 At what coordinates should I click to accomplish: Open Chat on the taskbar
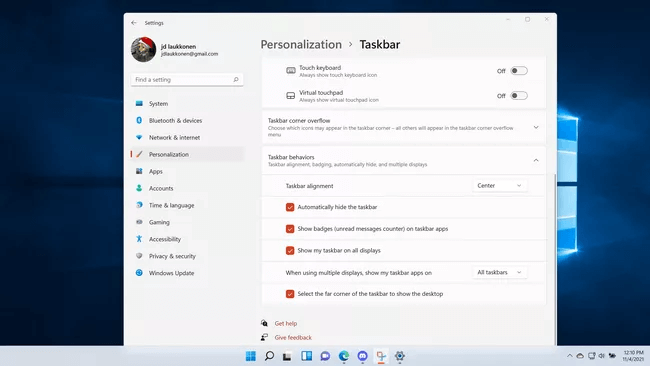pos(325,356)
